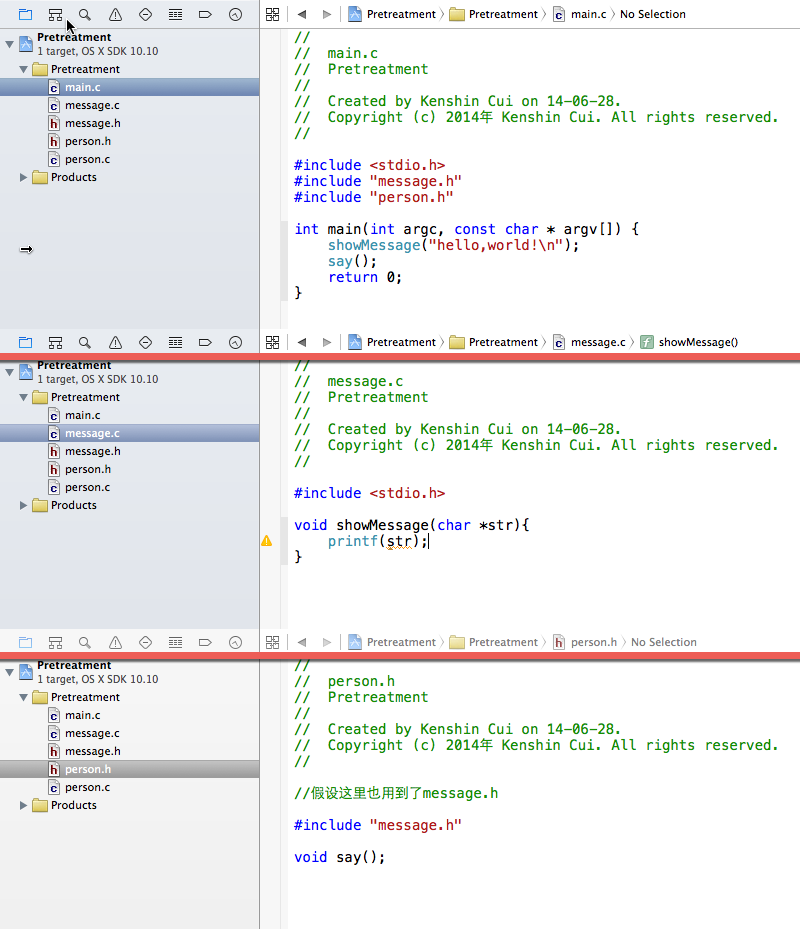The height and width of the screenshot is (930, 800).
Task: Collapse the Pretreatment folder in the middle panel
Action: pos(24,397)
